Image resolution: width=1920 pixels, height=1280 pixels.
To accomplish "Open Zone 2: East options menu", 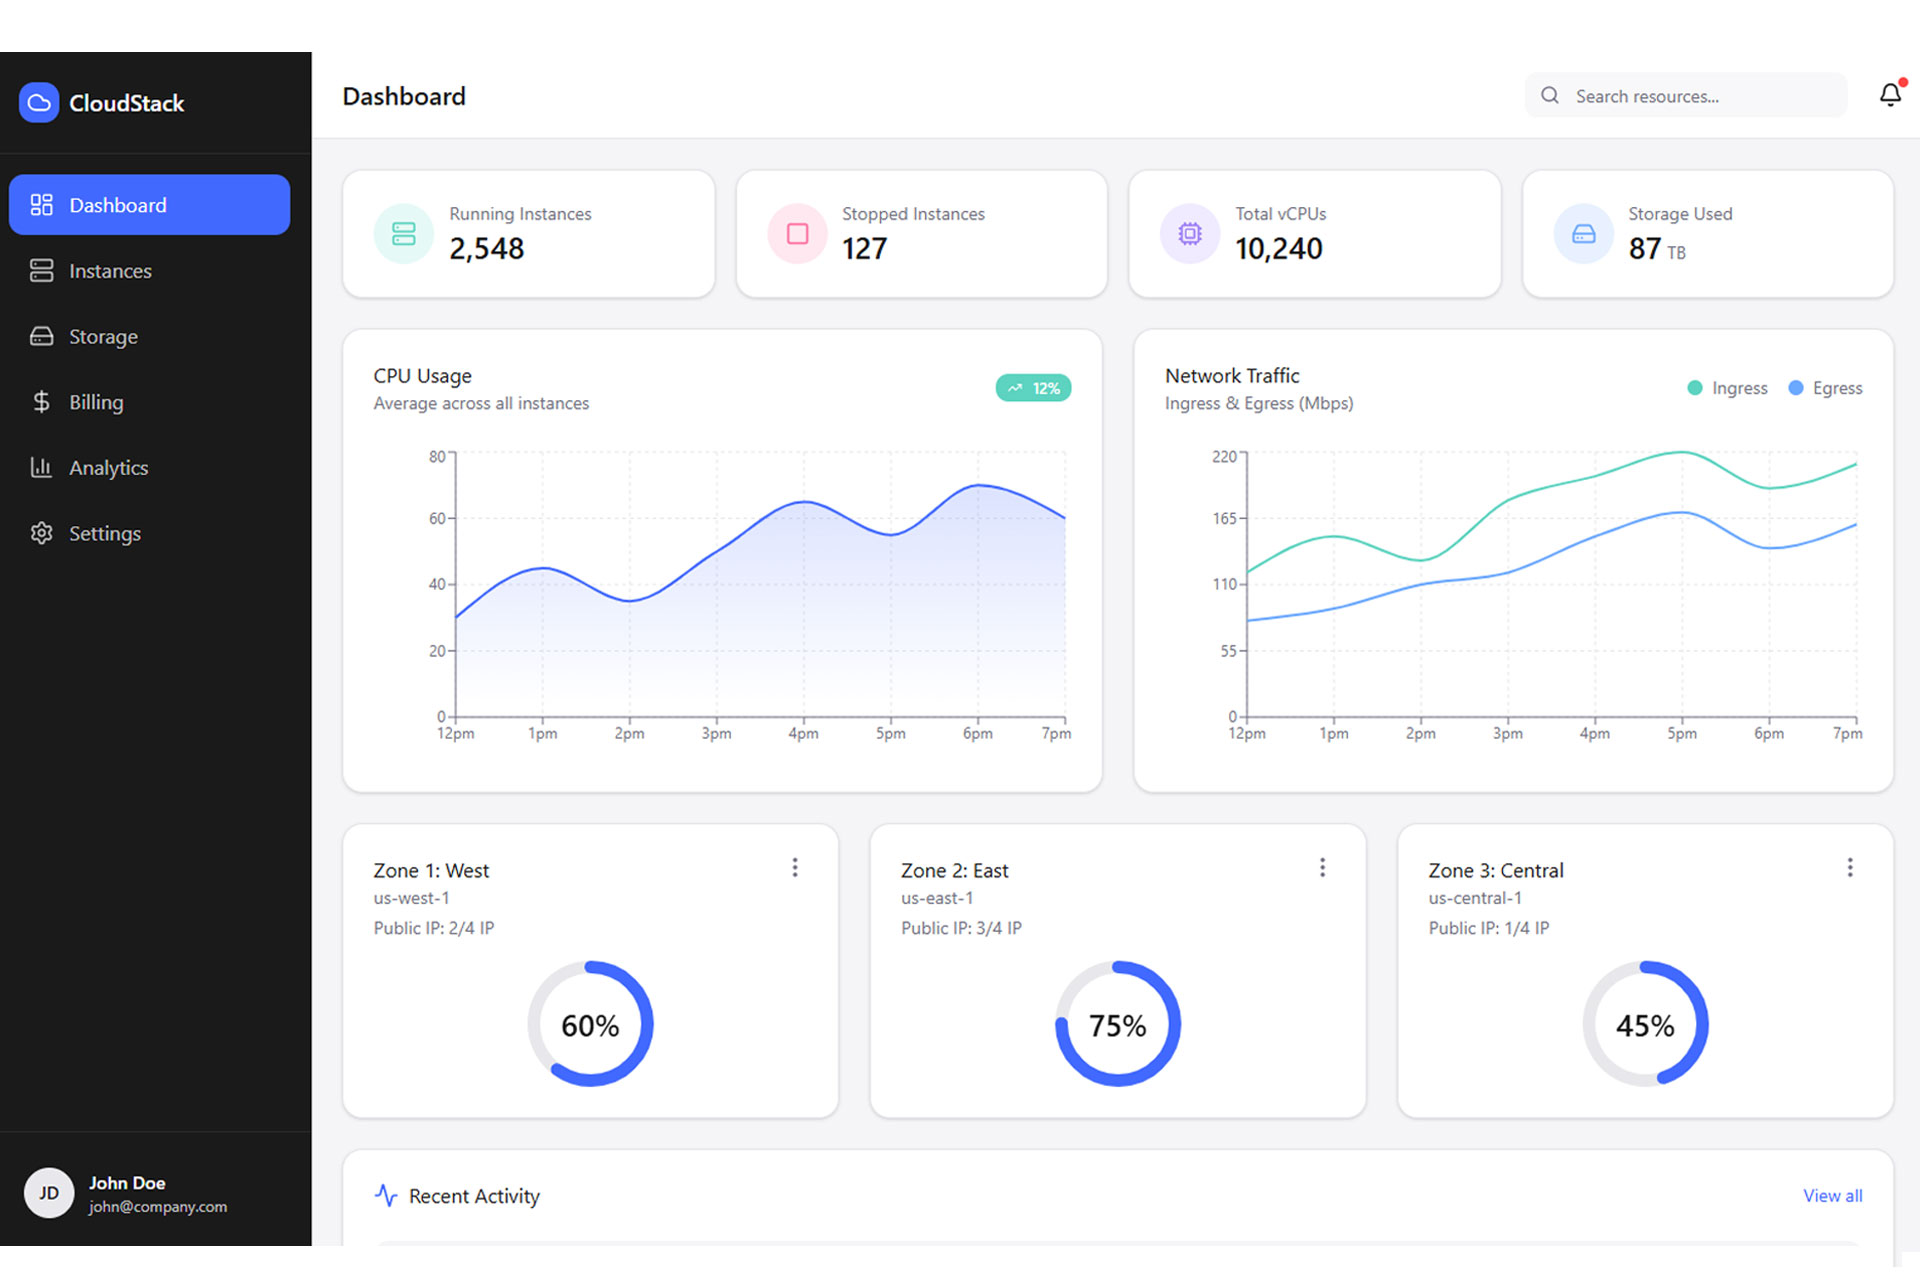I will pyautogui.click(x=1322, y=867).
